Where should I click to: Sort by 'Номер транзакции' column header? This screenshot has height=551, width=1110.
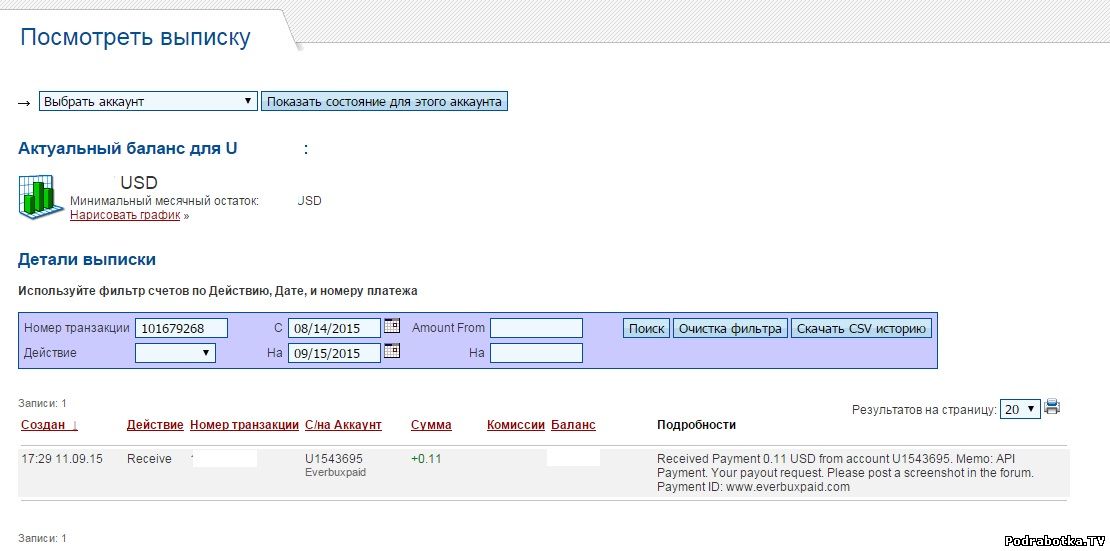coord(244,425)
